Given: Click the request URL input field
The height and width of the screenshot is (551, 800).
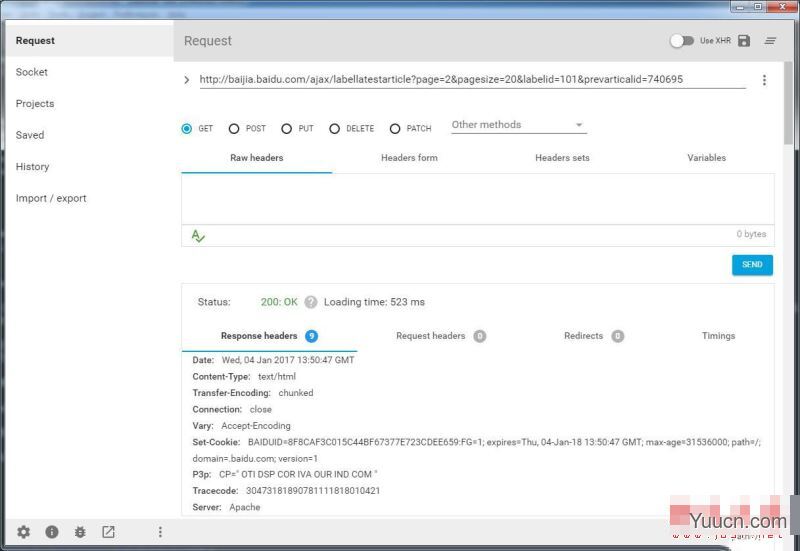Looking at the screenshot, I should pyautogui.click(x=472, y=80).
